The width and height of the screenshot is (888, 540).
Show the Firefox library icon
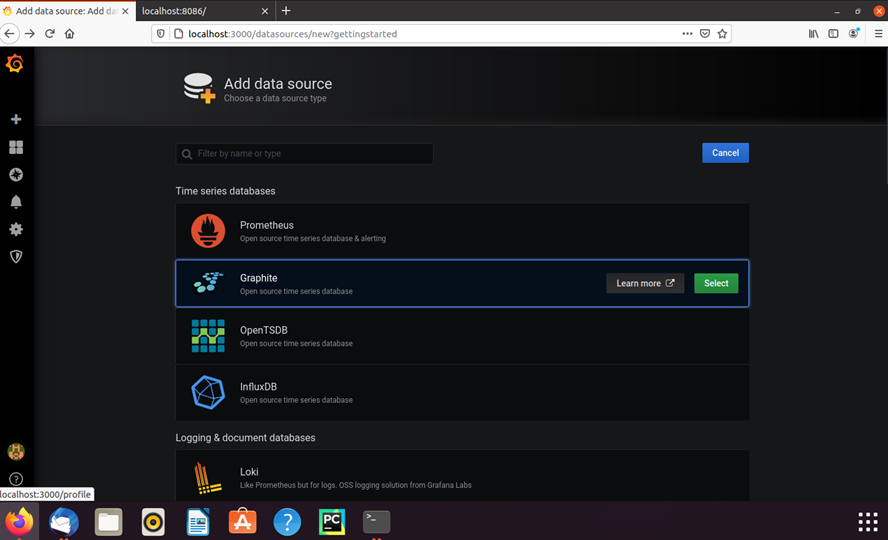(x=813, y=33)
